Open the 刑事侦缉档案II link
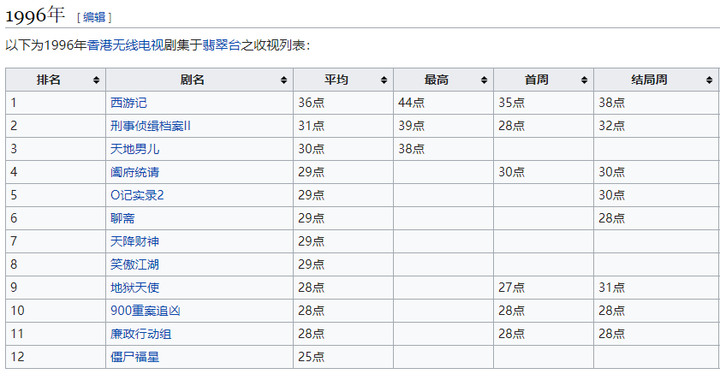 [x=150, y=126]
